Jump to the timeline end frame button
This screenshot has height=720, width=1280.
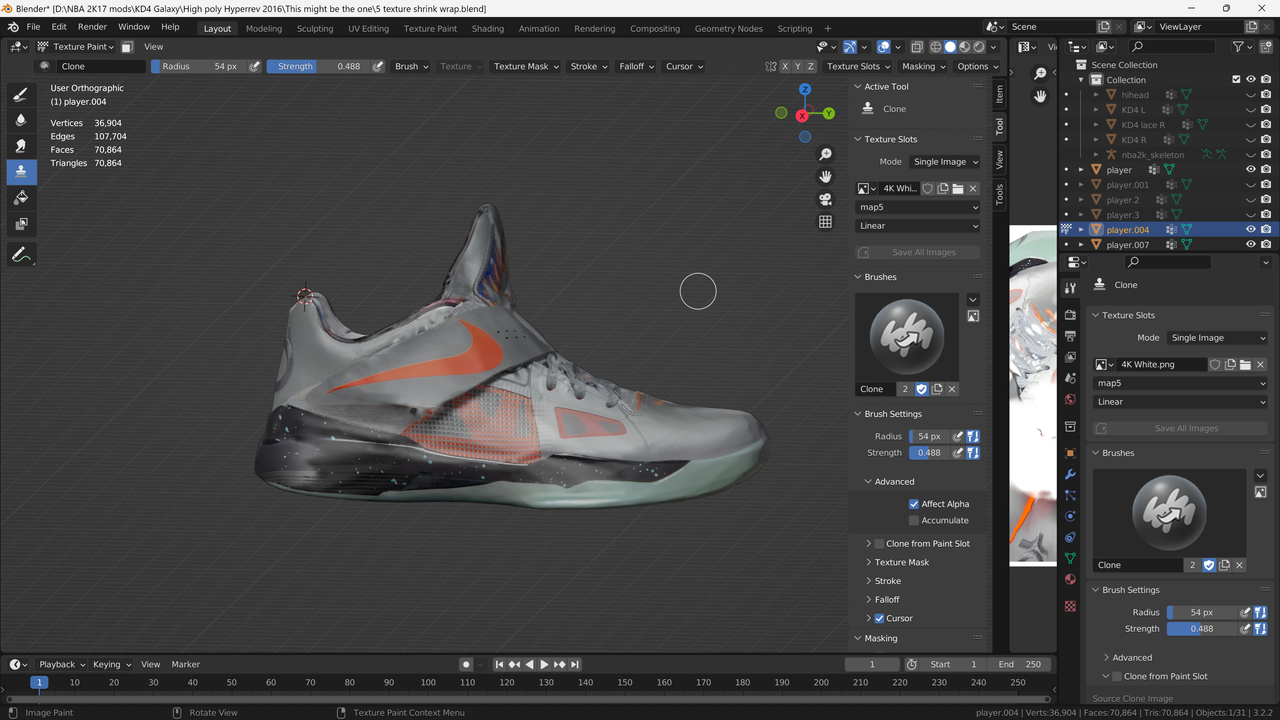(x=575, y=664)
